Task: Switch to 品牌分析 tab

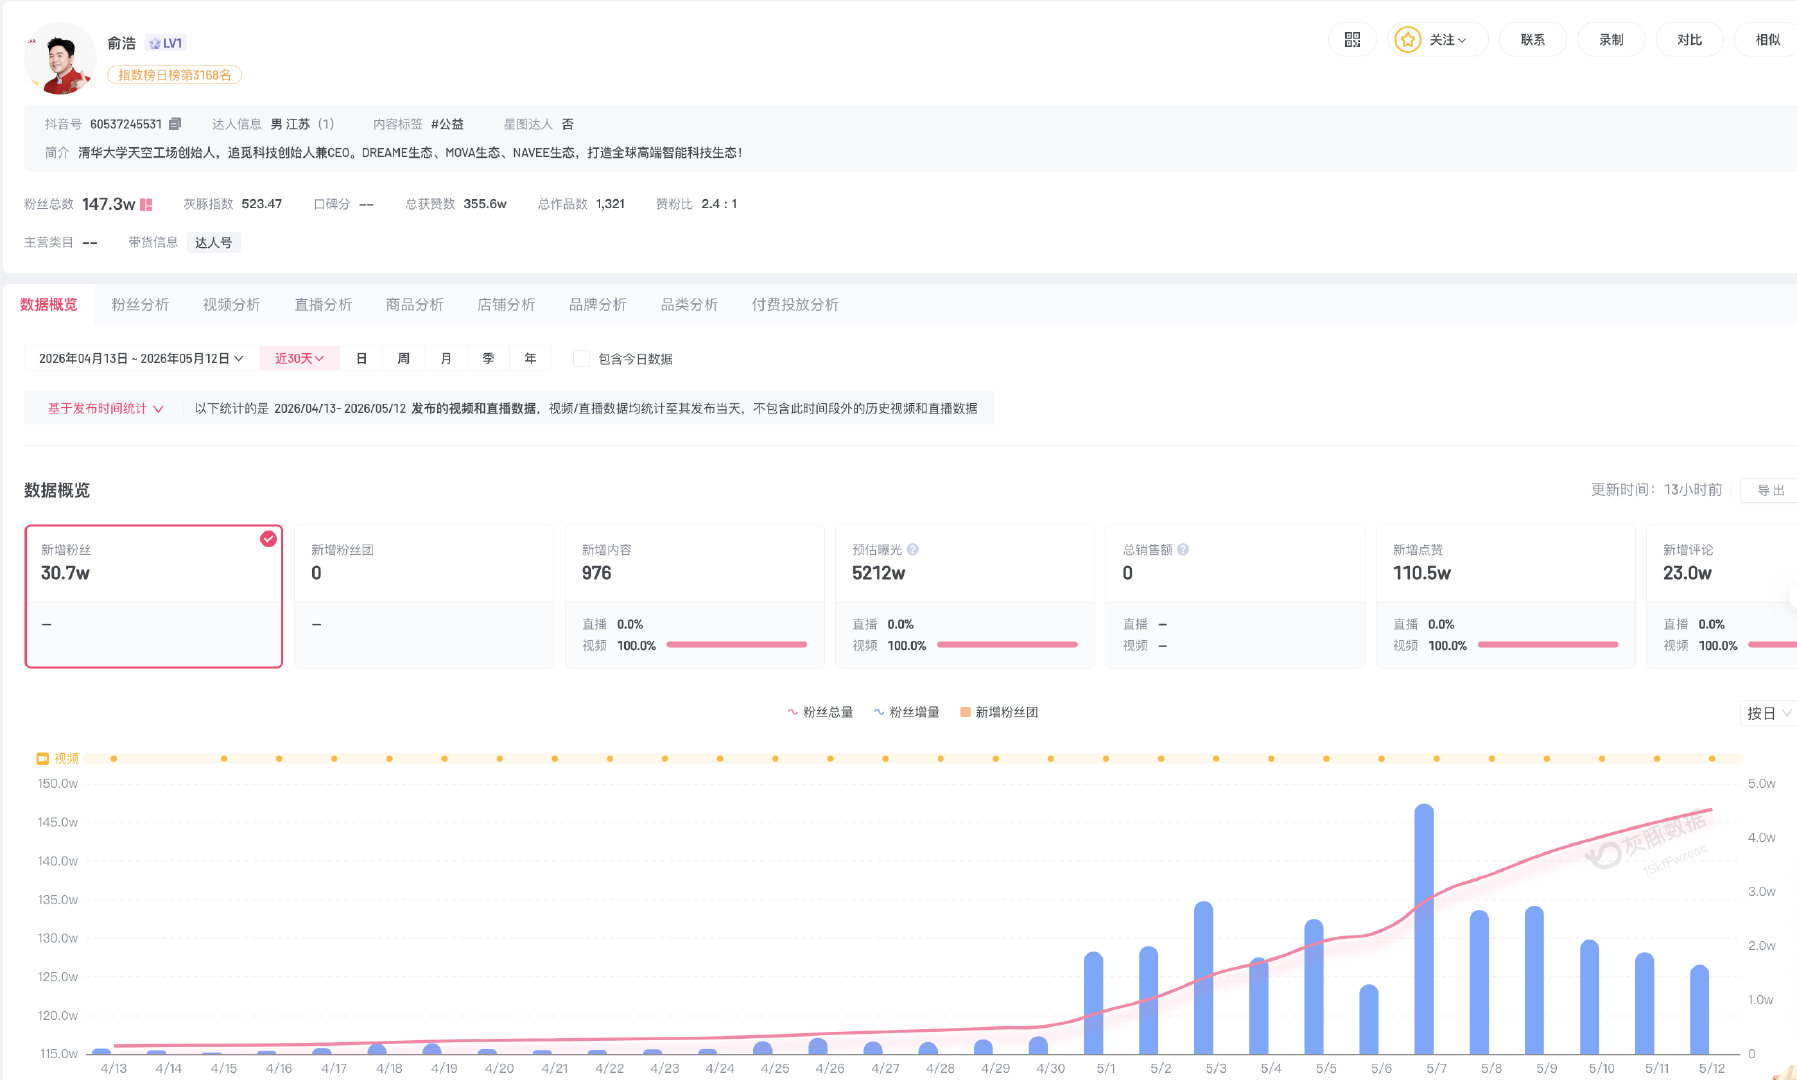Action: coord(598,305)
